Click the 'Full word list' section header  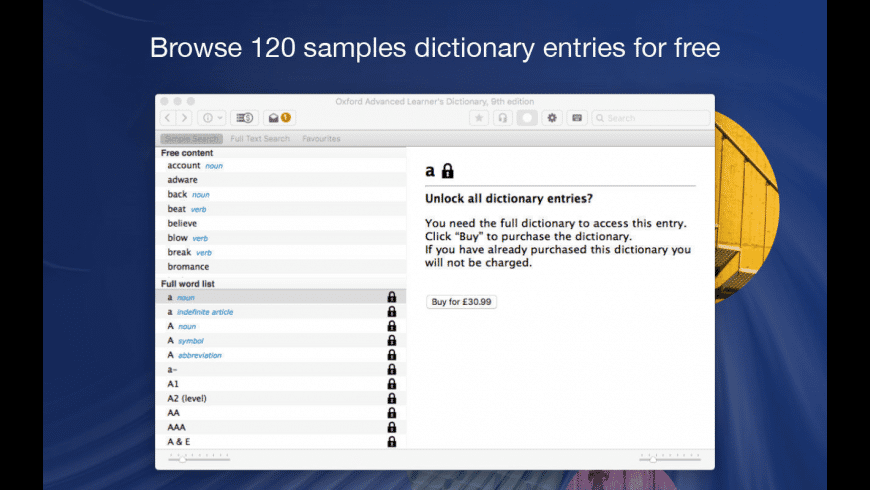click(188, 284)
